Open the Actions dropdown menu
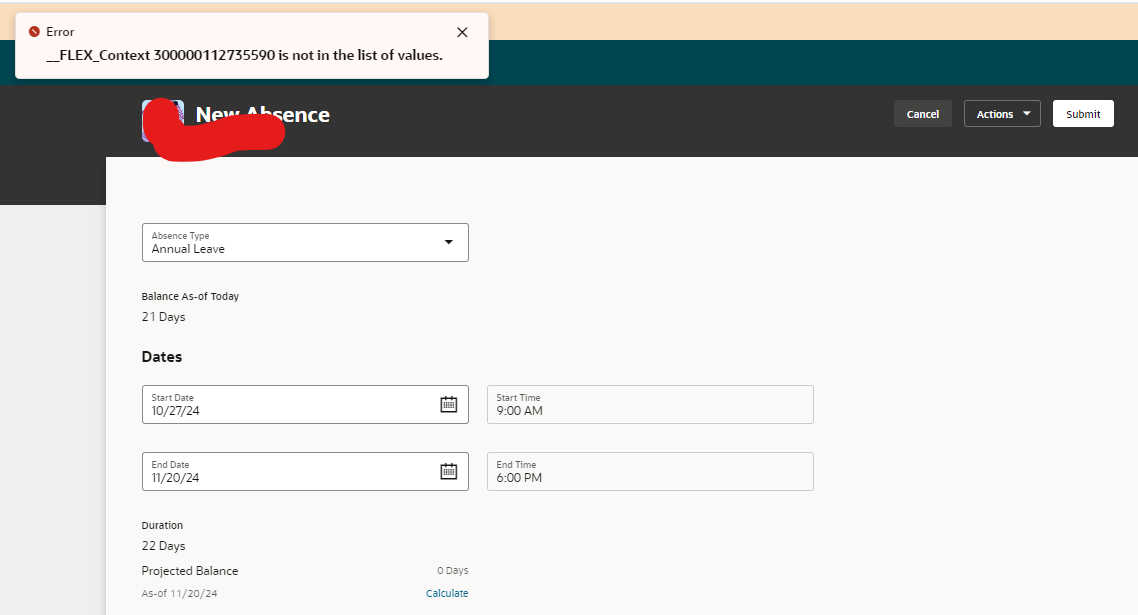The image size is (1138, 615). click(x=1002, y=114)
